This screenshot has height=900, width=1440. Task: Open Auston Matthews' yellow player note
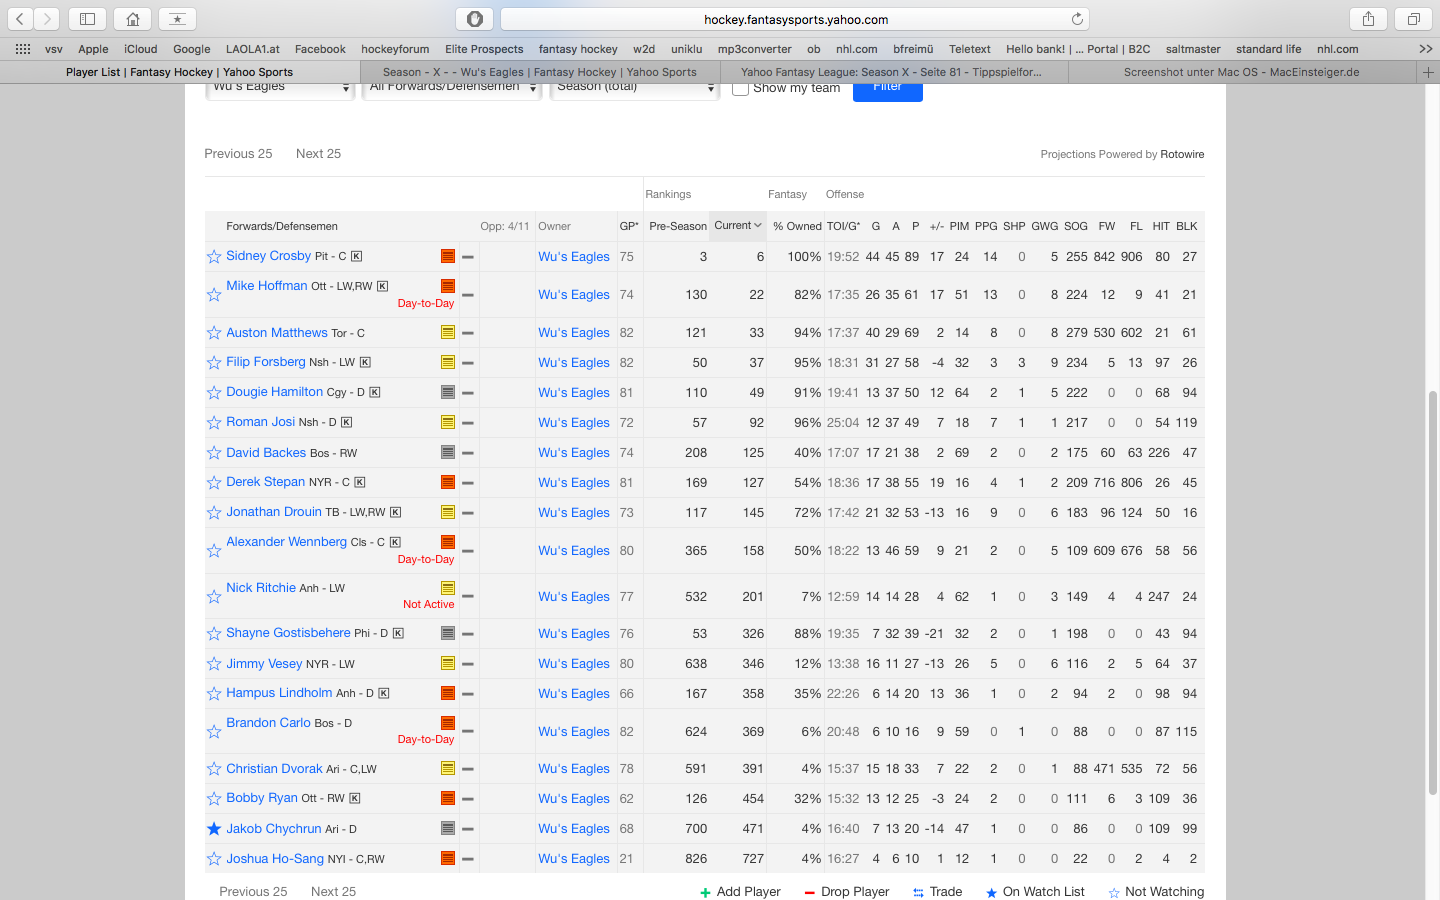pos(448,333)
